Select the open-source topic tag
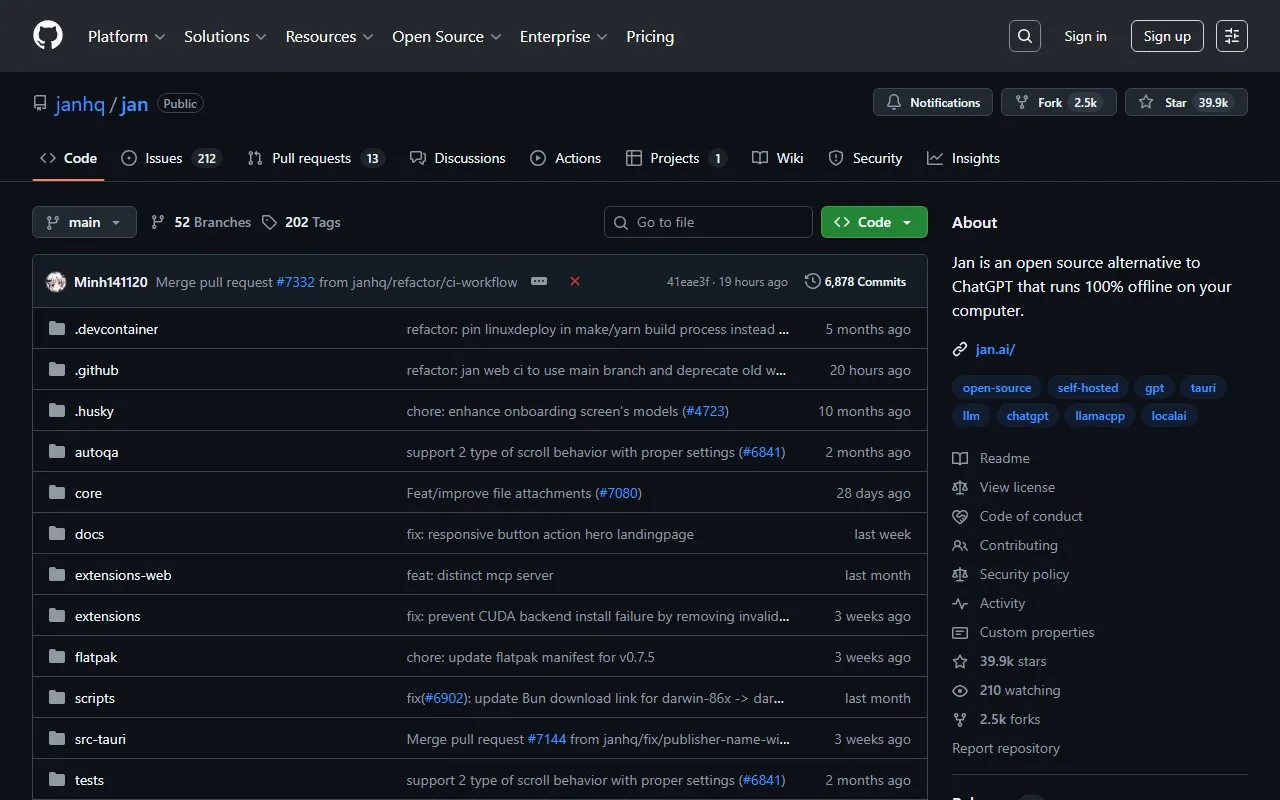 click(x=997, y=388)
